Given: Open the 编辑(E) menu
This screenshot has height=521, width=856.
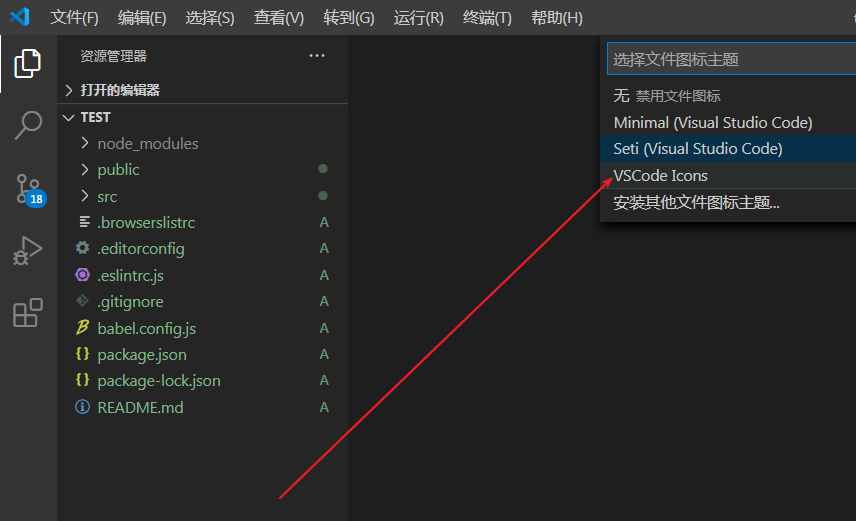Looking at the screenshot, I should pyautogui.click(x=142, y=18).
